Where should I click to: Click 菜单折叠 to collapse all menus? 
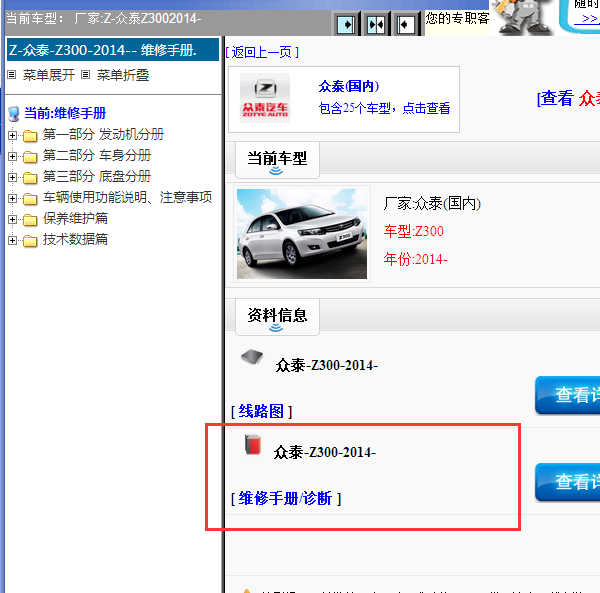pos(123,75)
